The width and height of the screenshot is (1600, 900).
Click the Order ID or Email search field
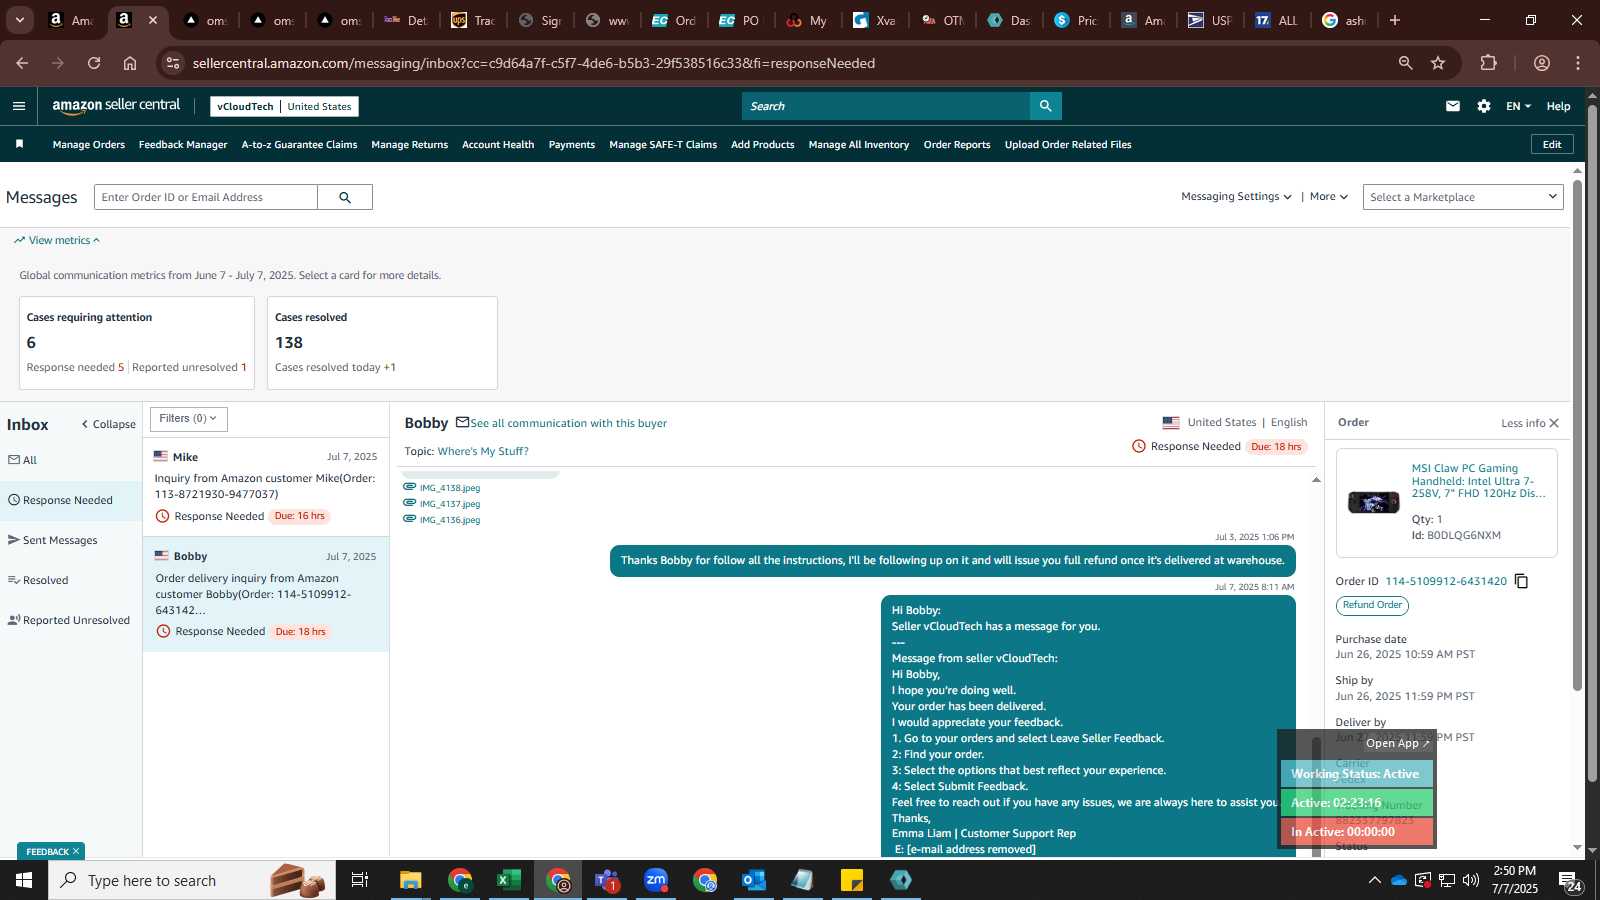(x=206, y=197)
